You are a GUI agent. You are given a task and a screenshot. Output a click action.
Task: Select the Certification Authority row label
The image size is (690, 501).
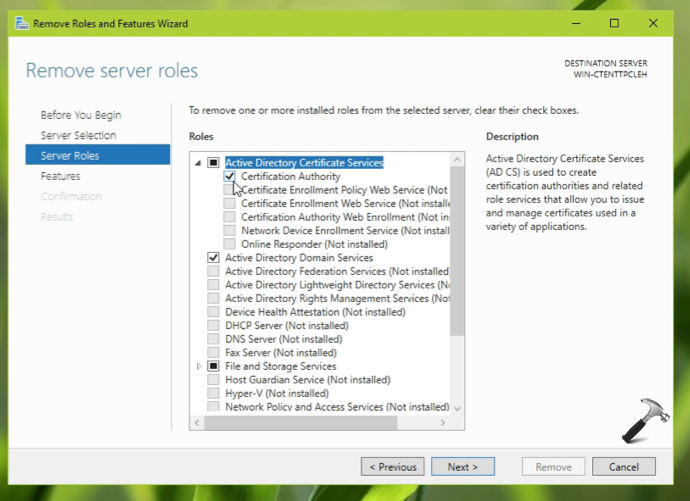(290, 176)
